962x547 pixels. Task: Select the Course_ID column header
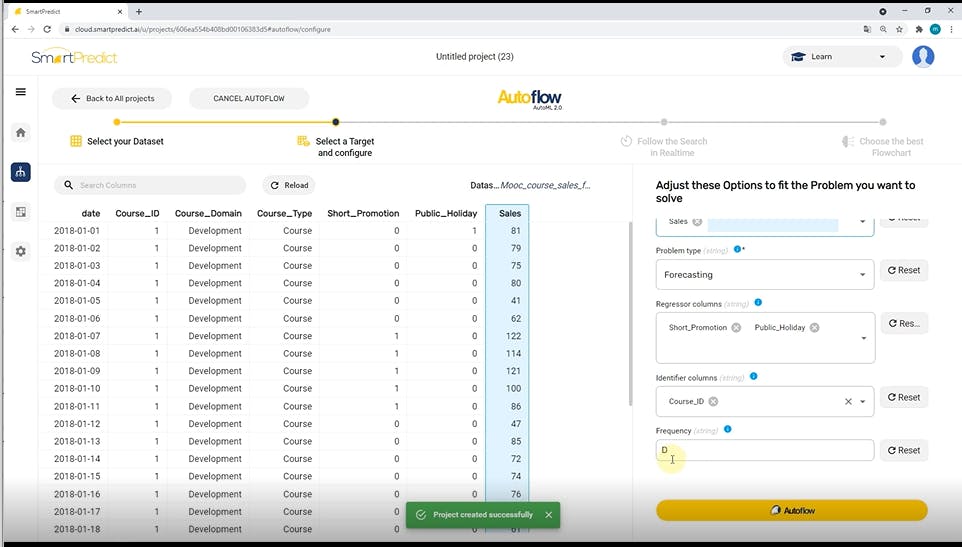point(137,213)
